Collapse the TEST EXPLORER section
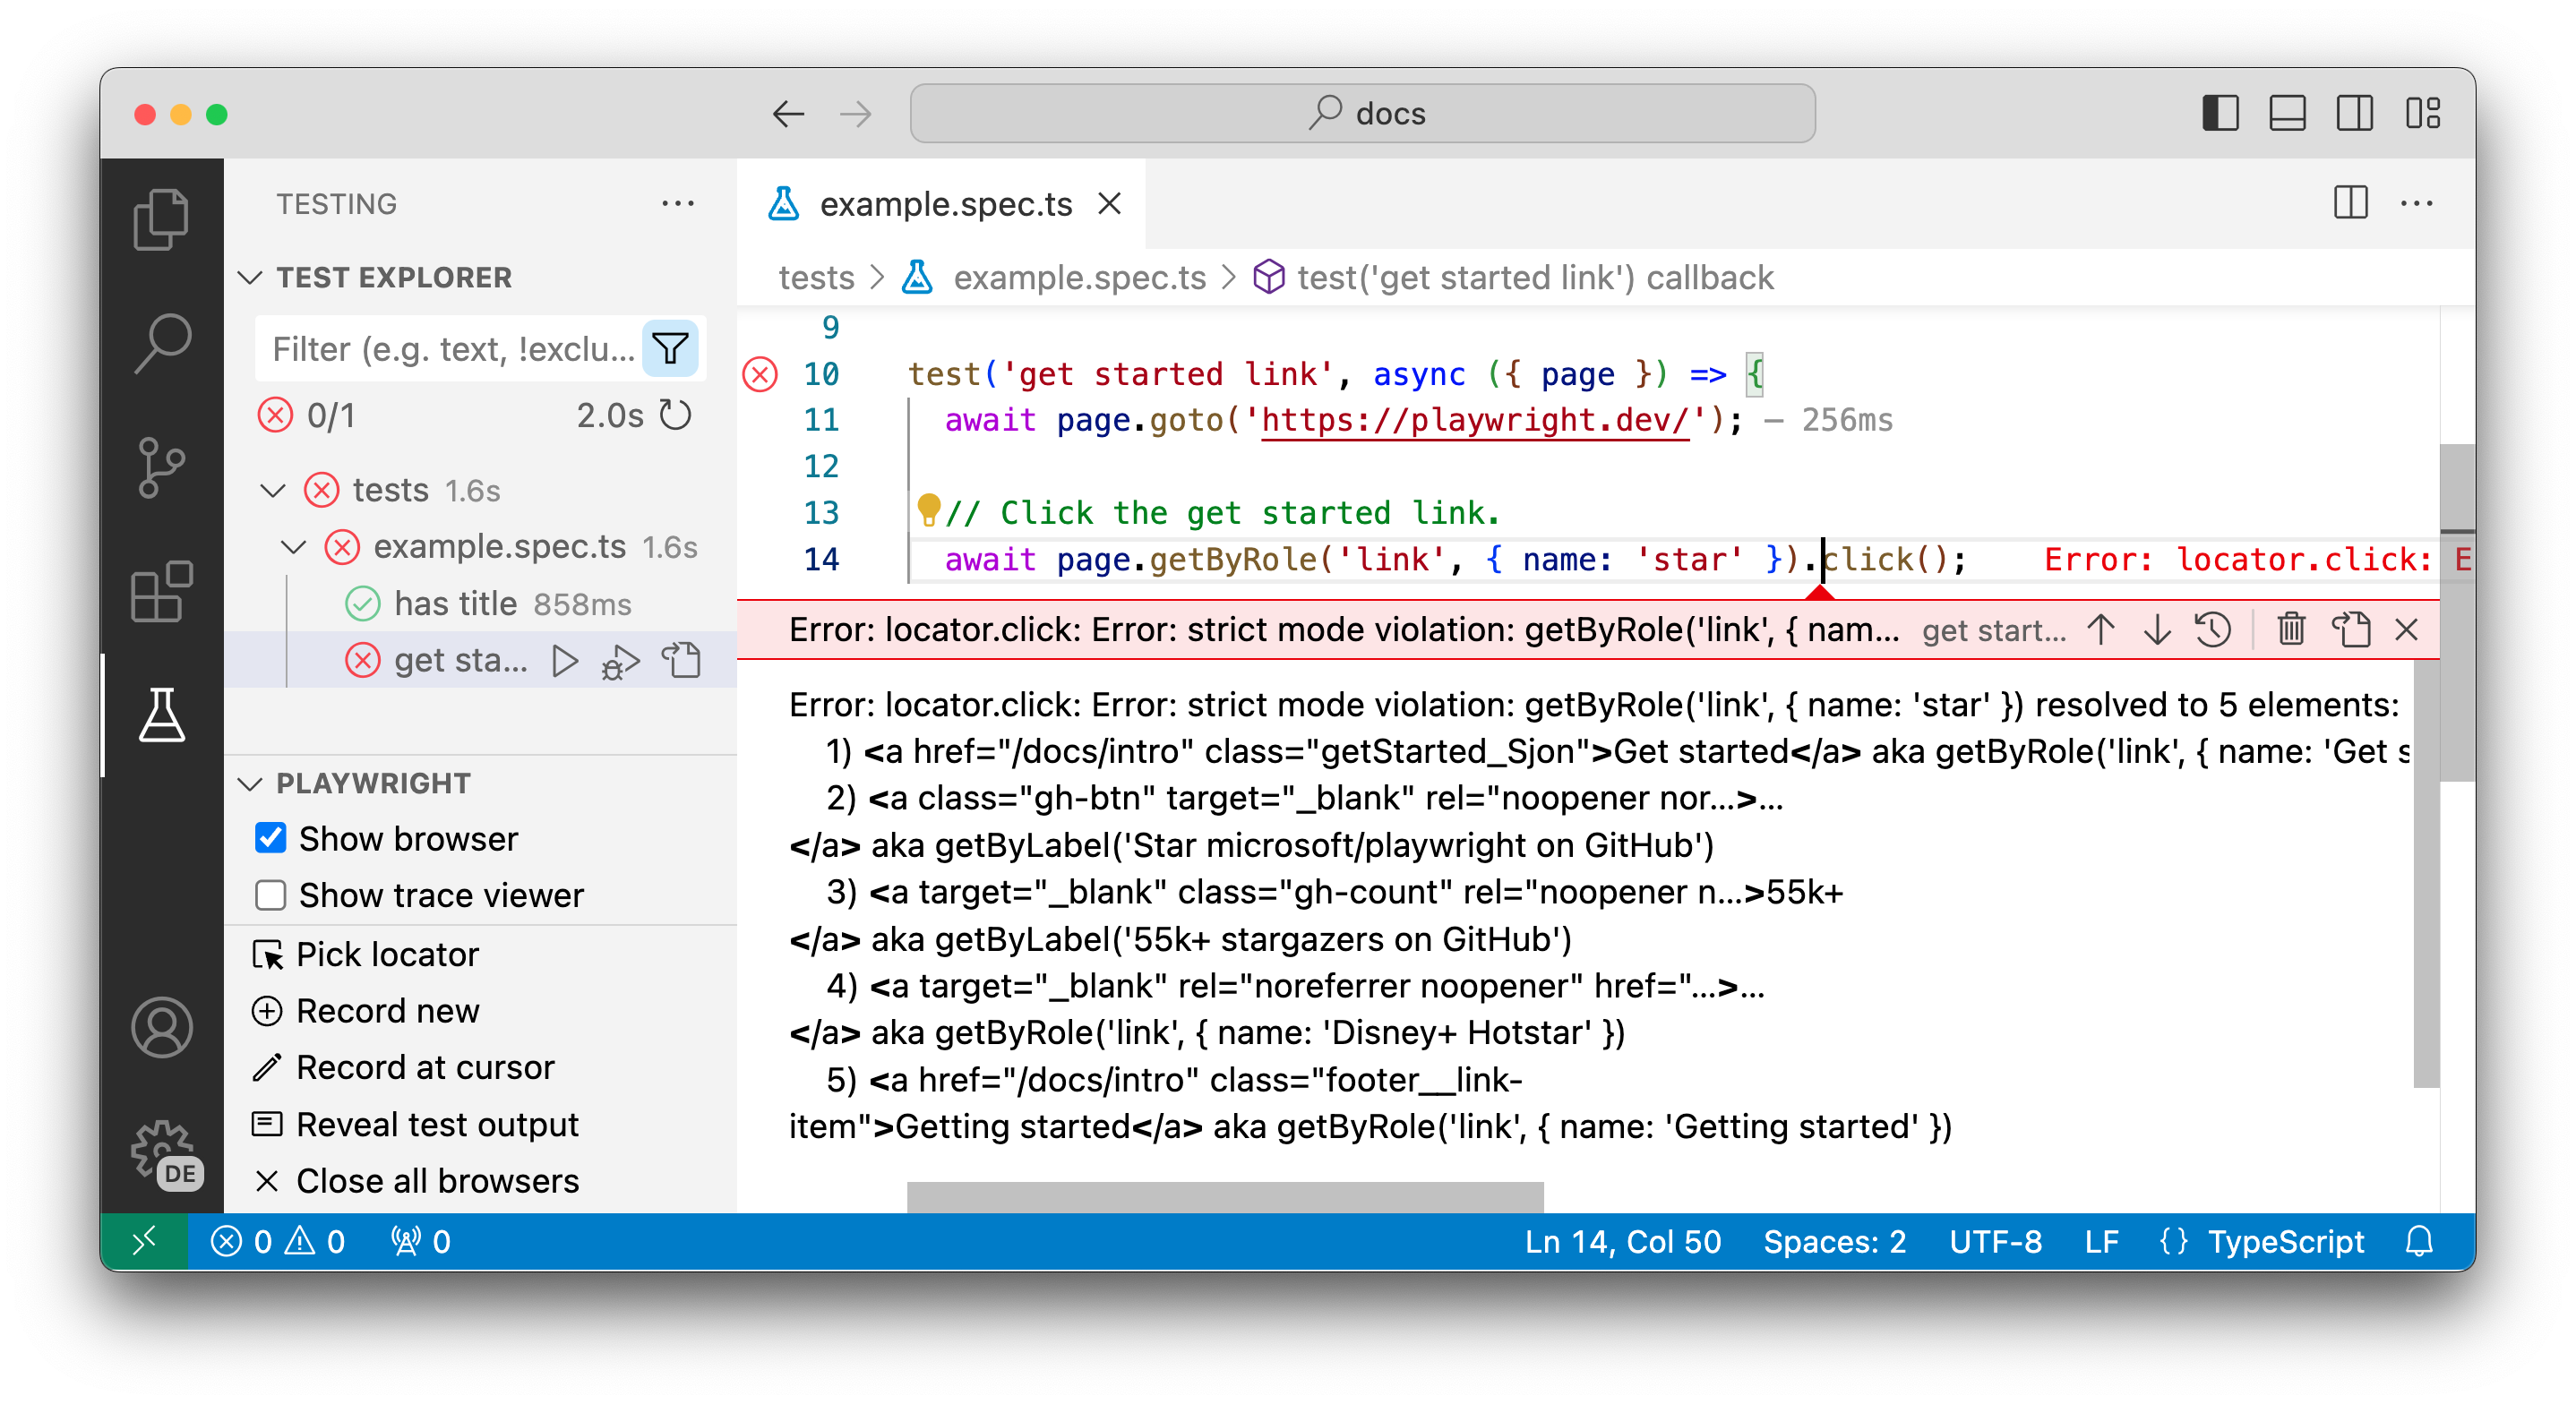The width and height of the screenshot is (2576, 1404). (x=250, y=277)
